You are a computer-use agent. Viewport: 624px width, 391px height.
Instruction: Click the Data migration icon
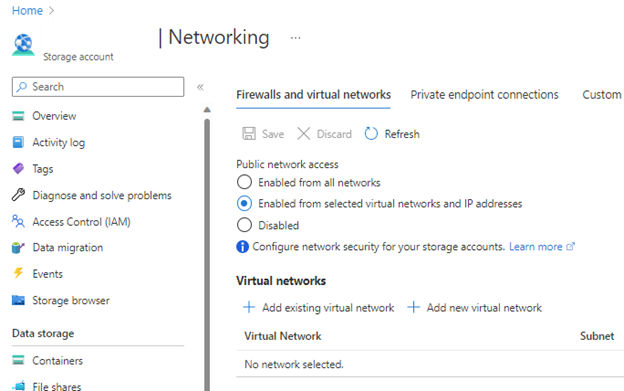(18, 247)
